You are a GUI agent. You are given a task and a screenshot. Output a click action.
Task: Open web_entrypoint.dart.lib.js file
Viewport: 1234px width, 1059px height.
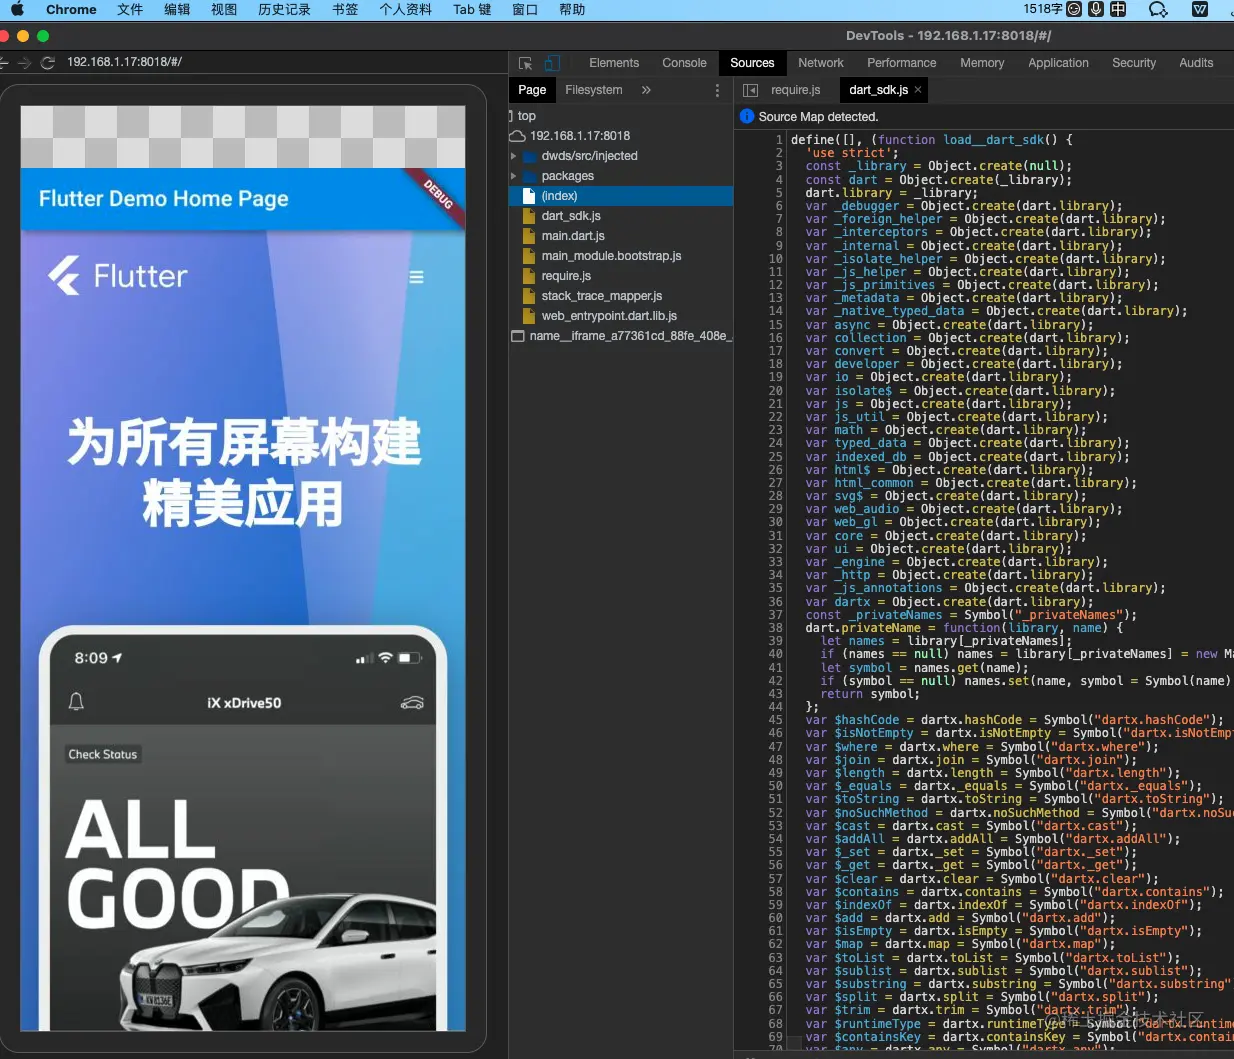pos(609,316)
